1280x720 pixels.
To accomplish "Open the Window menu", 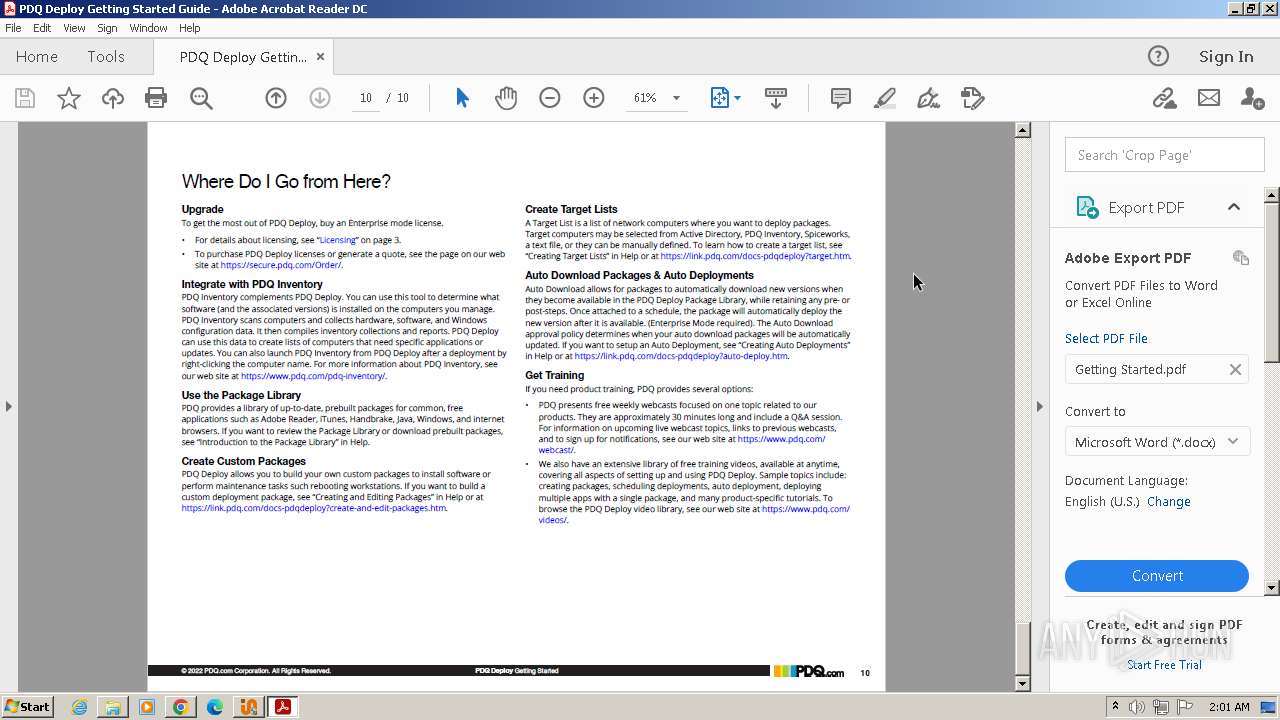I will pos(148,28).
